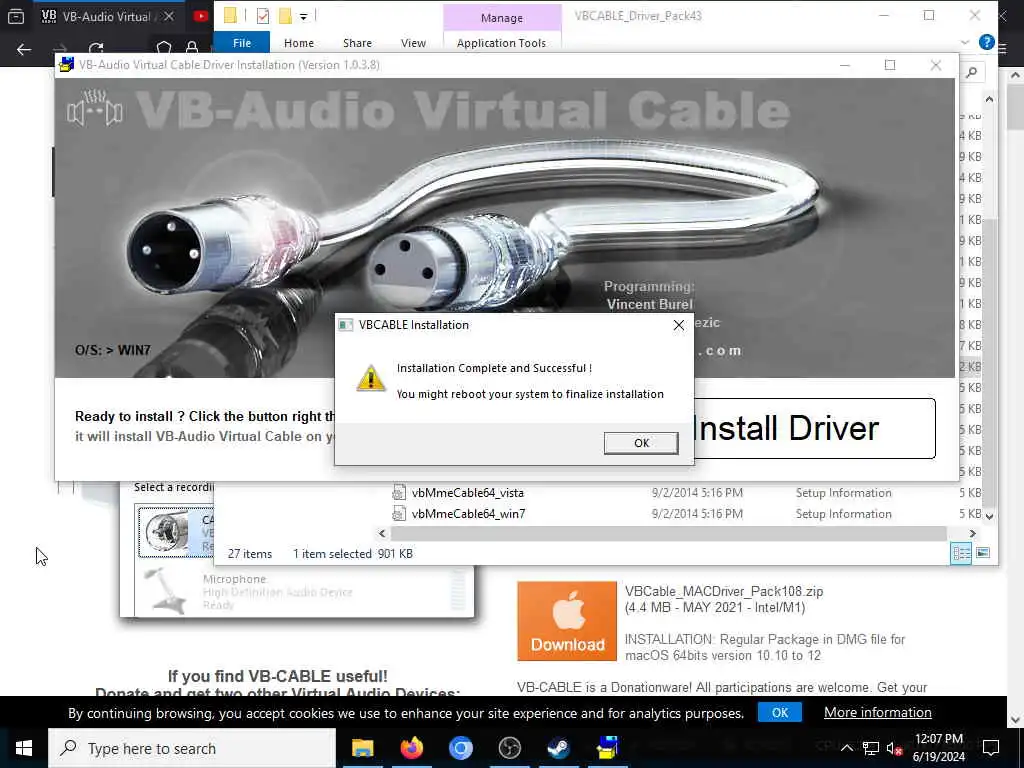
Task: Open the Windows Start menu
Action: click(x=24, y=748)
